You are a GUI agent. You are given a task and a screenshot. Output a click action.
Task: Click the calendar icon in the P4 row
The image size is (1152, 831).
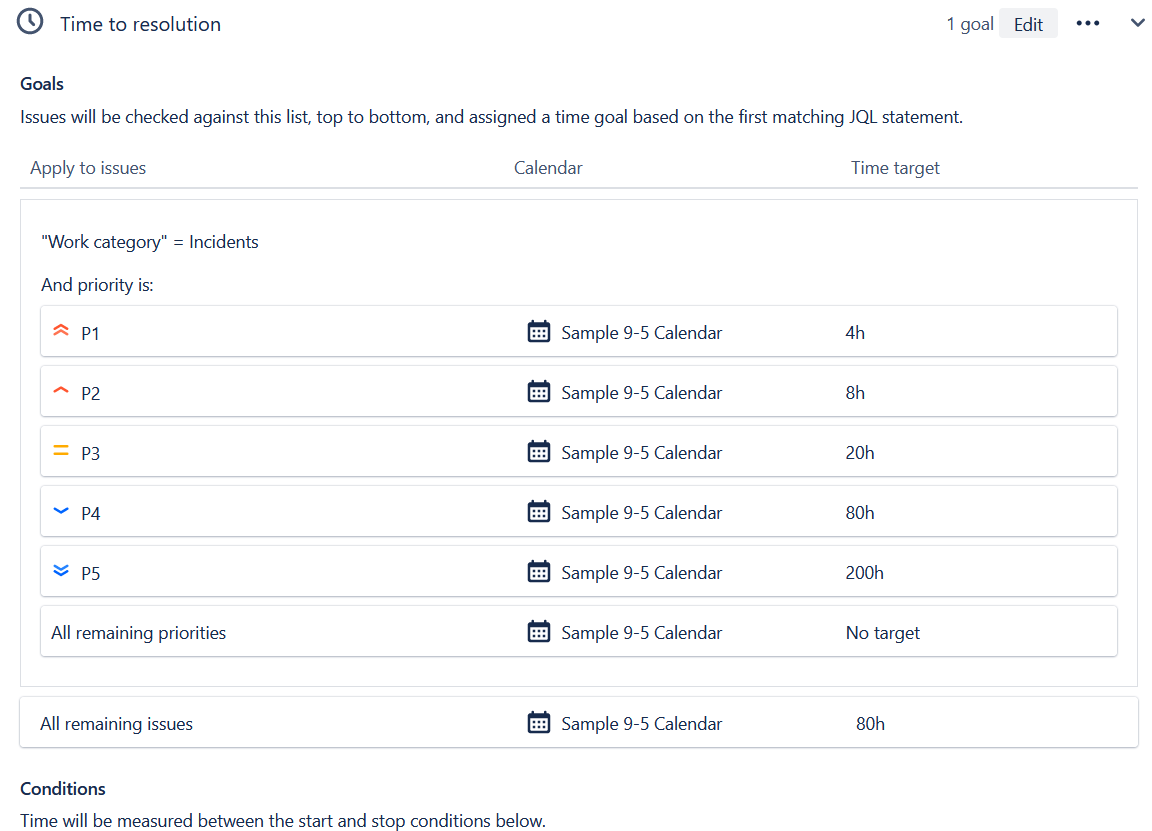click(539, 511)
